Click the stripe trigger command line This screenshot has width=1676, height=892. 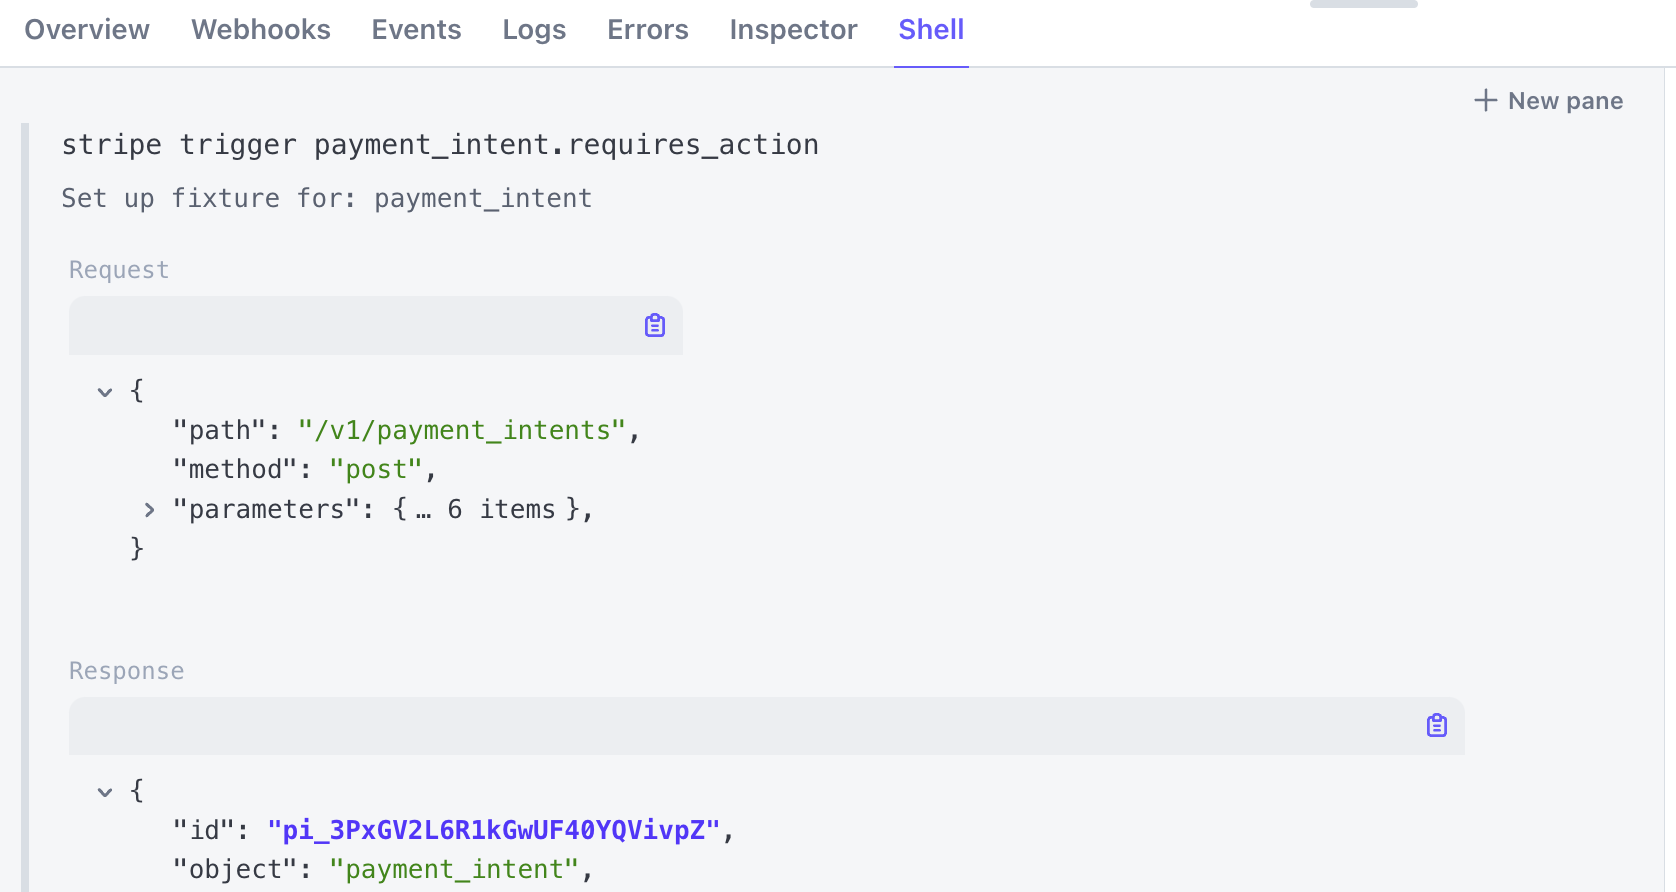tap(440, 145)
